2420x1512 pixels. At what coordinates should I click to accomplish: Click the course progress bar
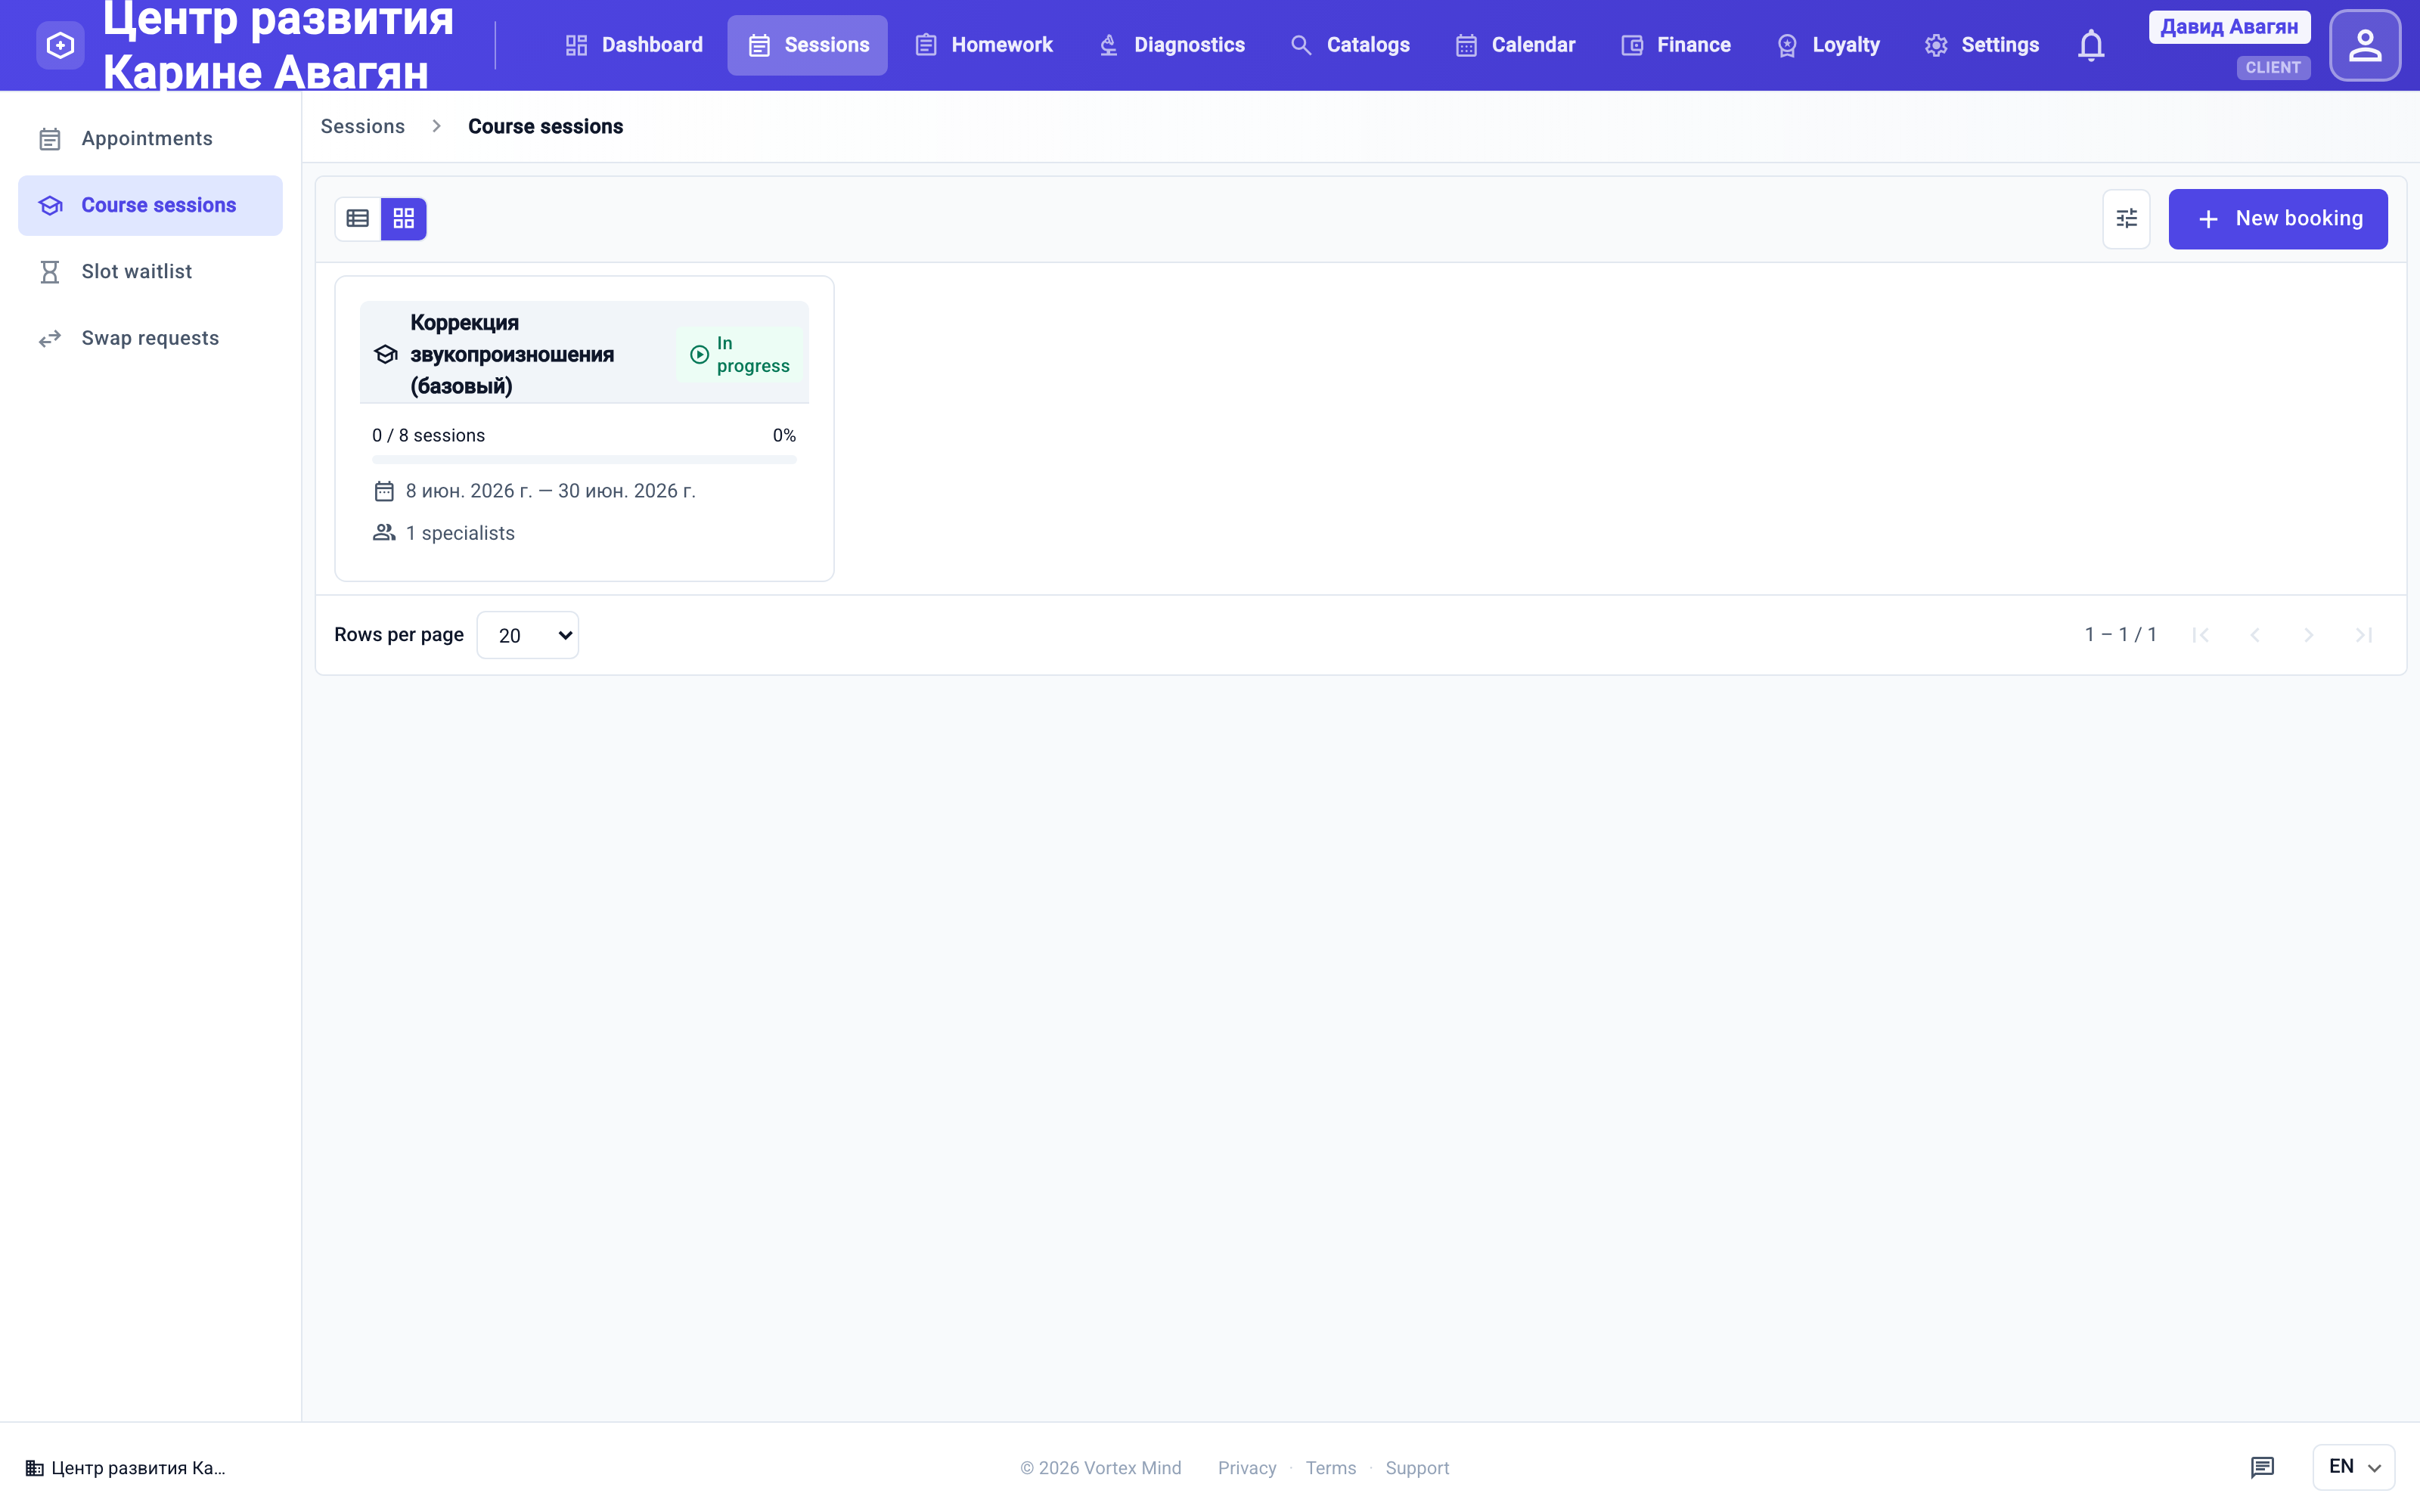[584, 459]
